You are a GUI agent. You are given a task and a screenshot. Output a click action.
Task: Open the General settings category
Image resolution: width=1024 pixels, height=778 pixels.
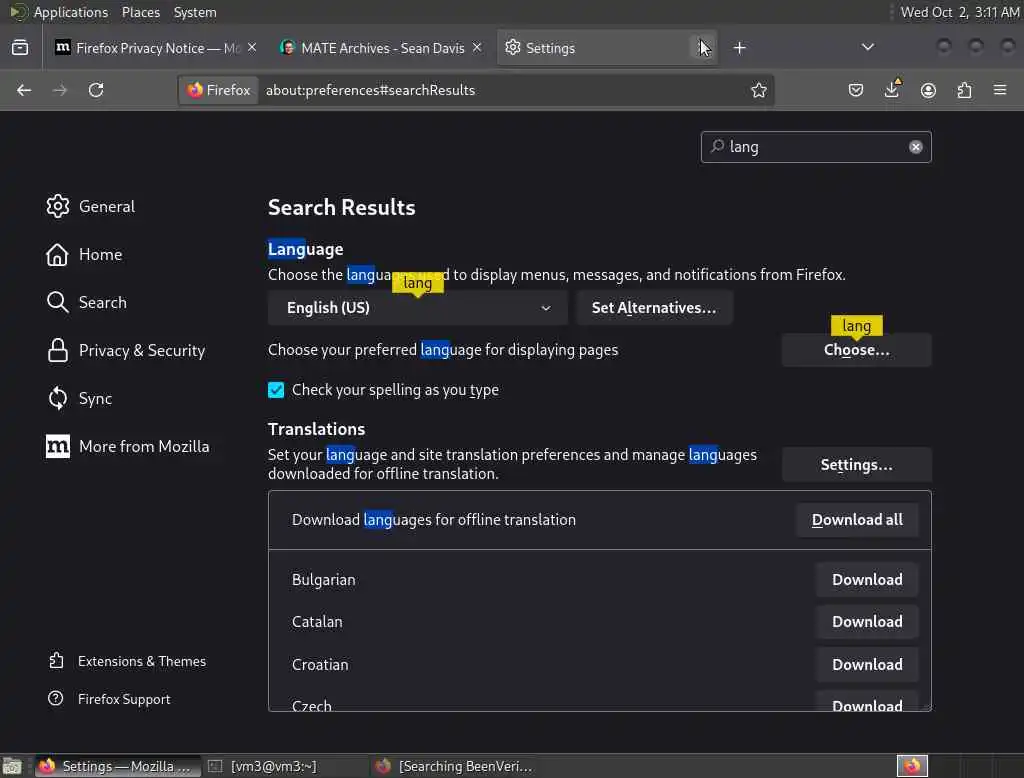[90, 206]
